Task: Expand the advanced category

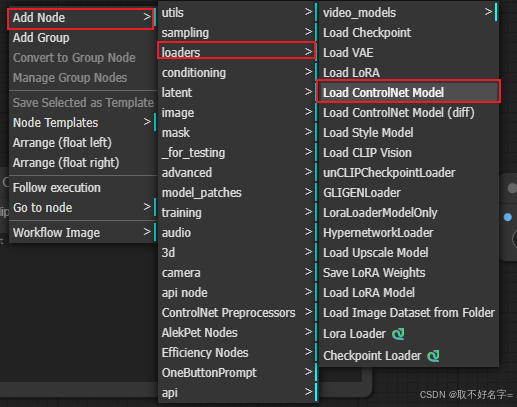Action: click(x=238, y=173)
